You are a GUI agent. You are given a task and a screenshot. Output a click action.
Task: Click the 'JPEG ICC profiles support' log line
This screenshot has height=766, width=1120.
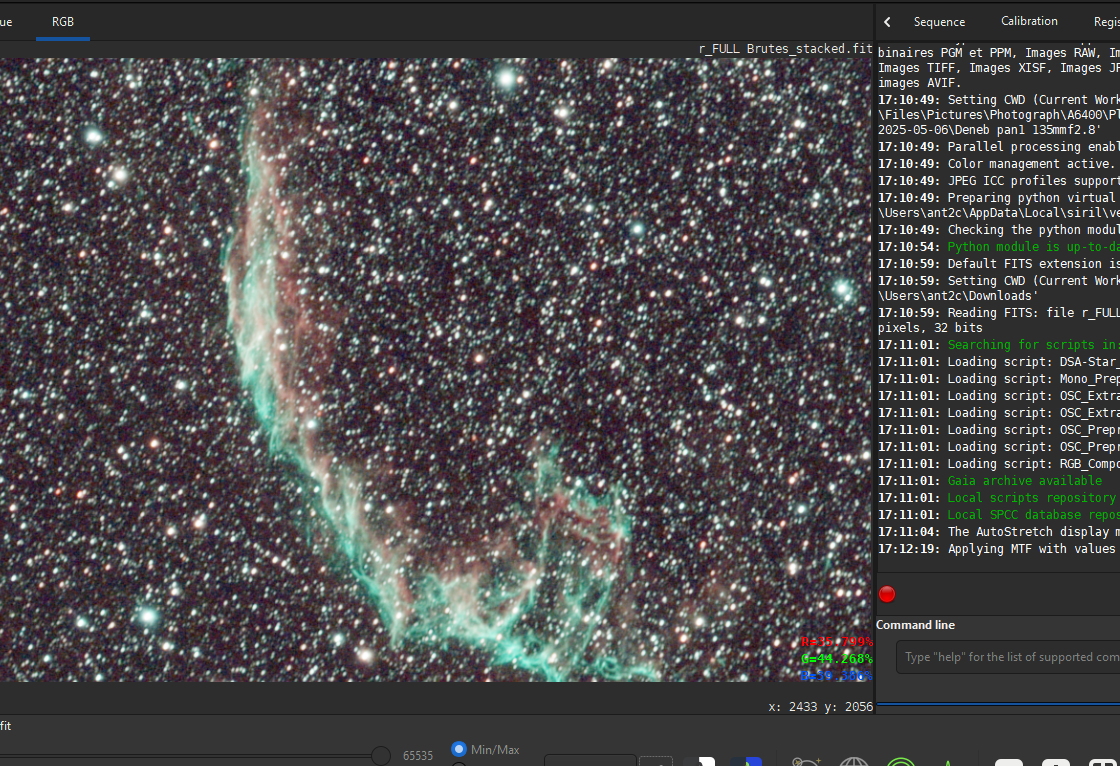coord(999,181)
